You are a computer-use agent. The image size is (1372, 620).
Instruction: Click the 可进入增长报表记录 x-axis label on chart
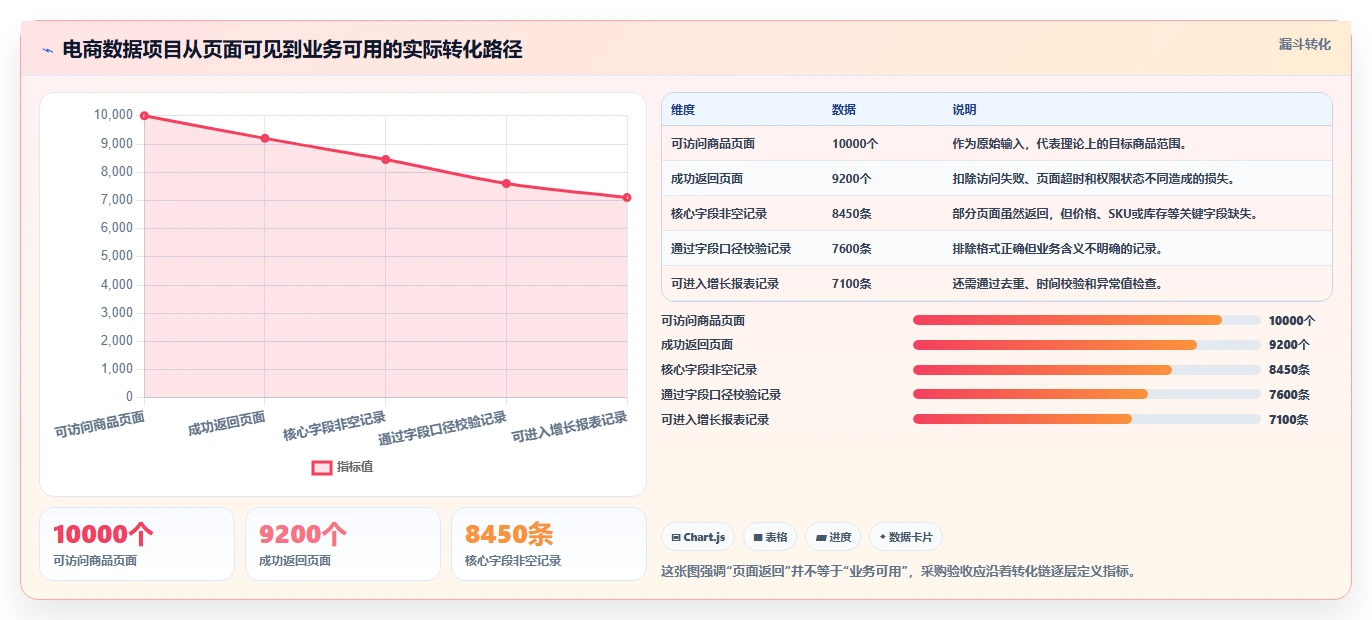point(569,427)
